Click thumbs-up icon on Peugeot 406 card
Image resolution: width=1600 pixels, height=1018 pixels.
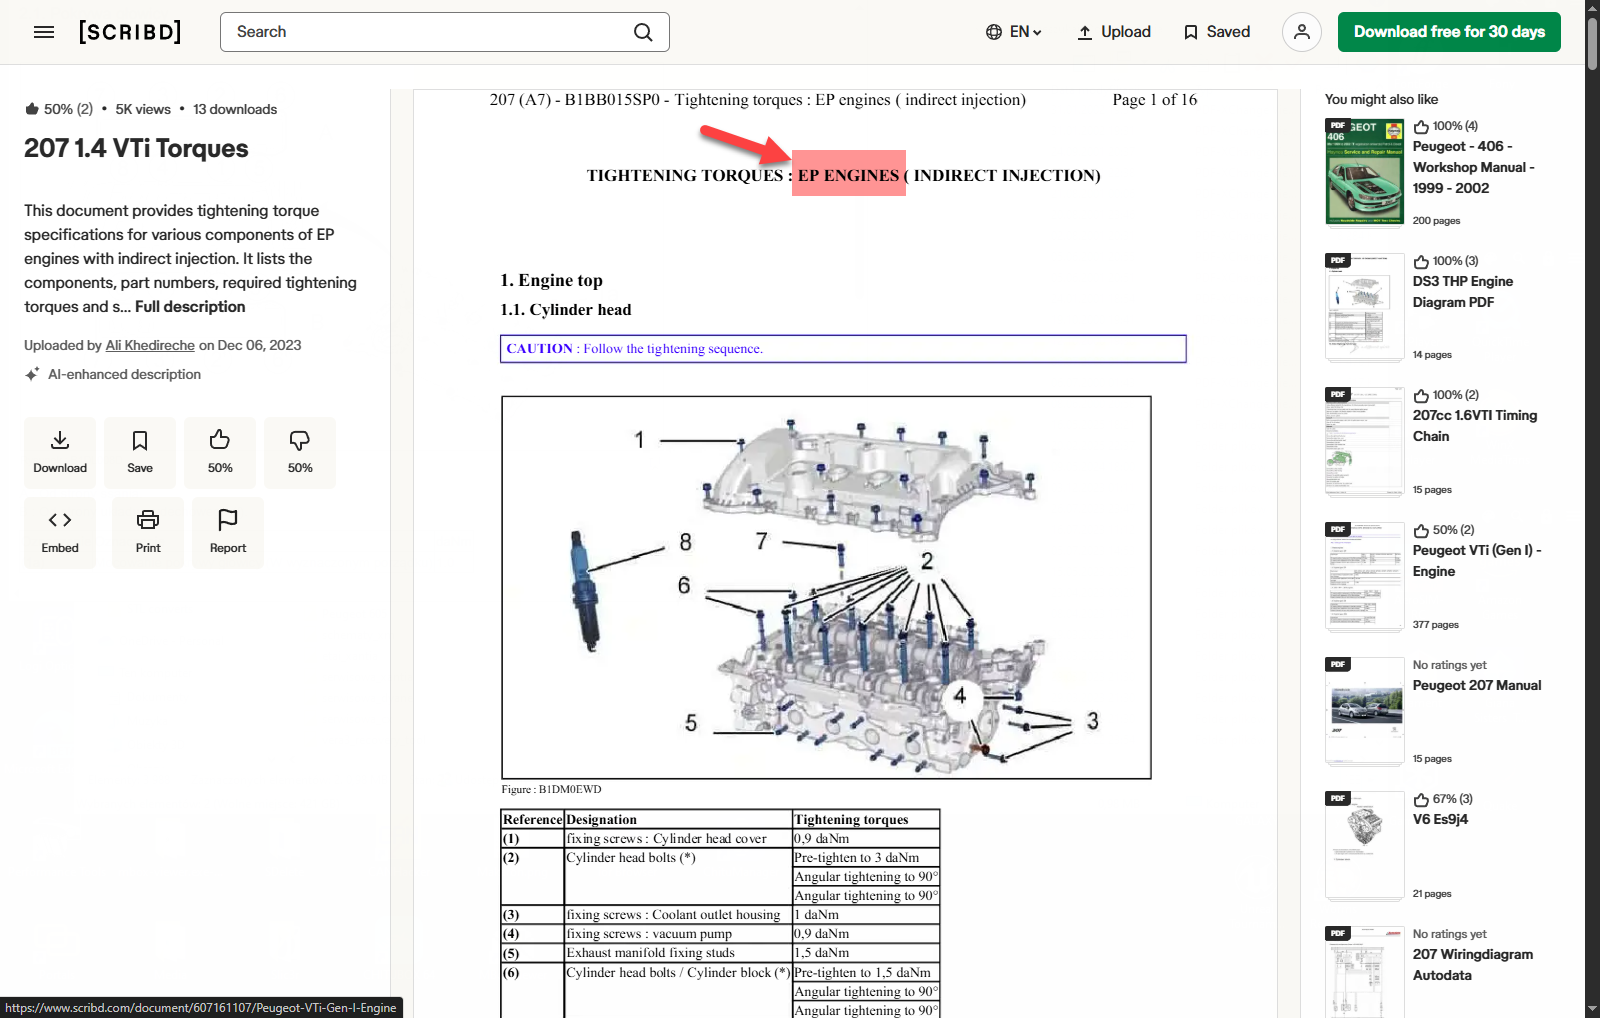coord(1421,127)
